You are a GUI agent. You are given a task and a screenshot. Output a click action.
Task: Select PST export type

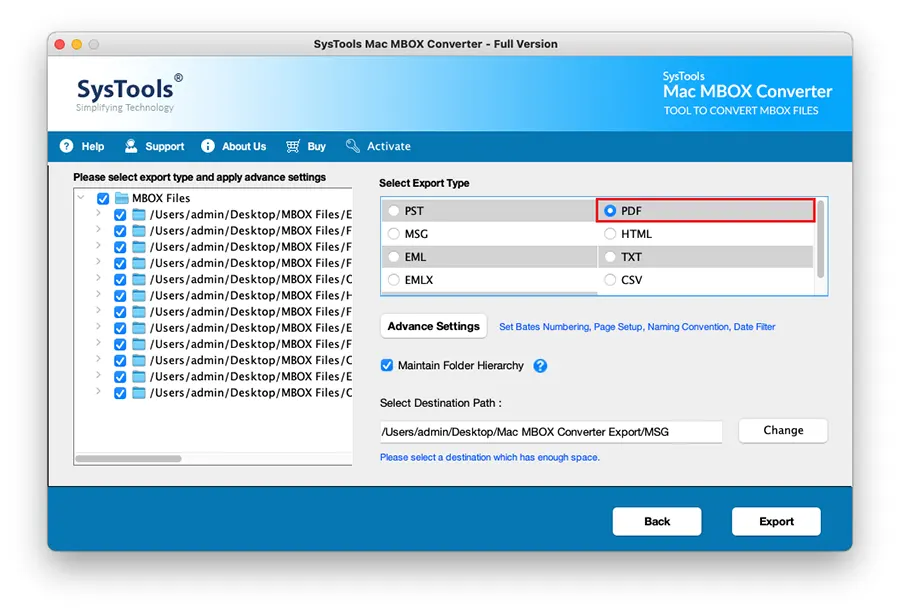point(394,211)
